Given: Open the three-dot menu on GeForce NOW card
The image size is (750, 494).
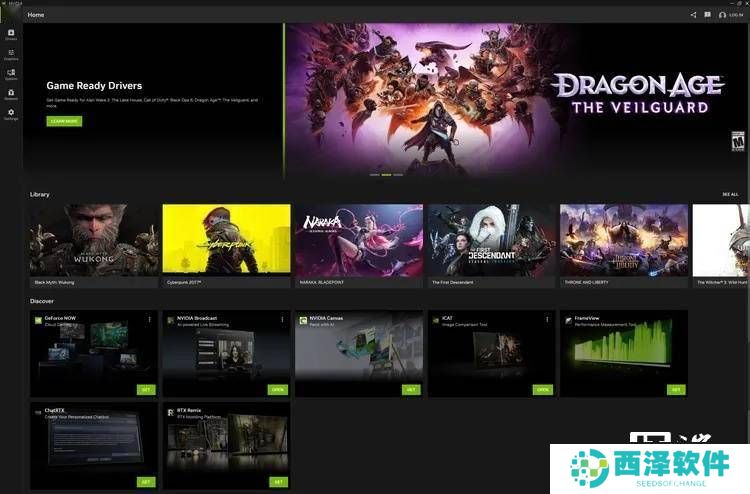Looking at the screenshot, I should coord(150,319).
